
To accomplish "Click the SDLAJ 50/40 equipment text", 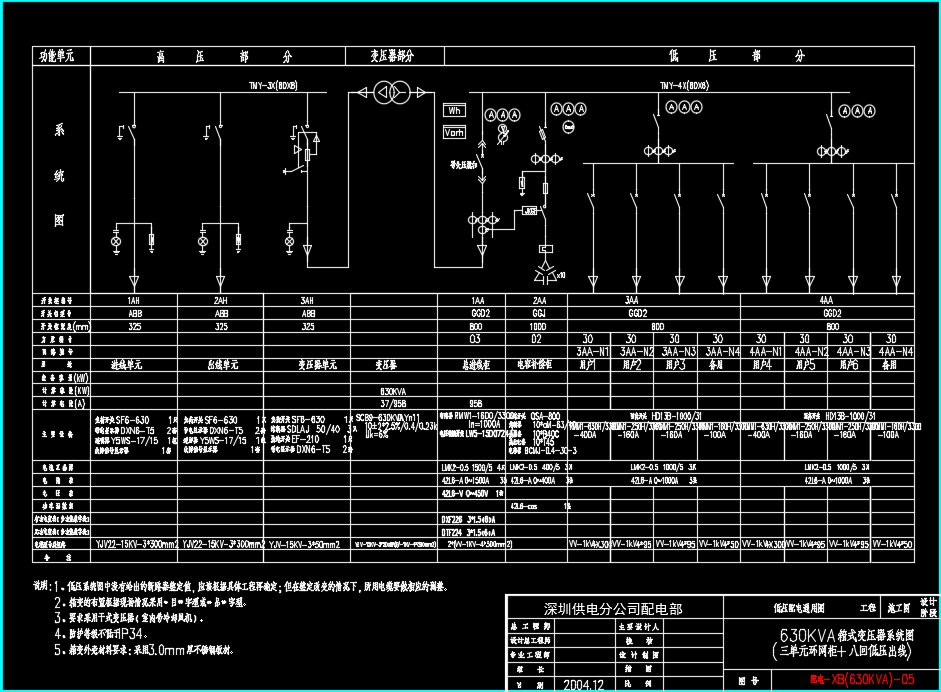I will 313,430.
